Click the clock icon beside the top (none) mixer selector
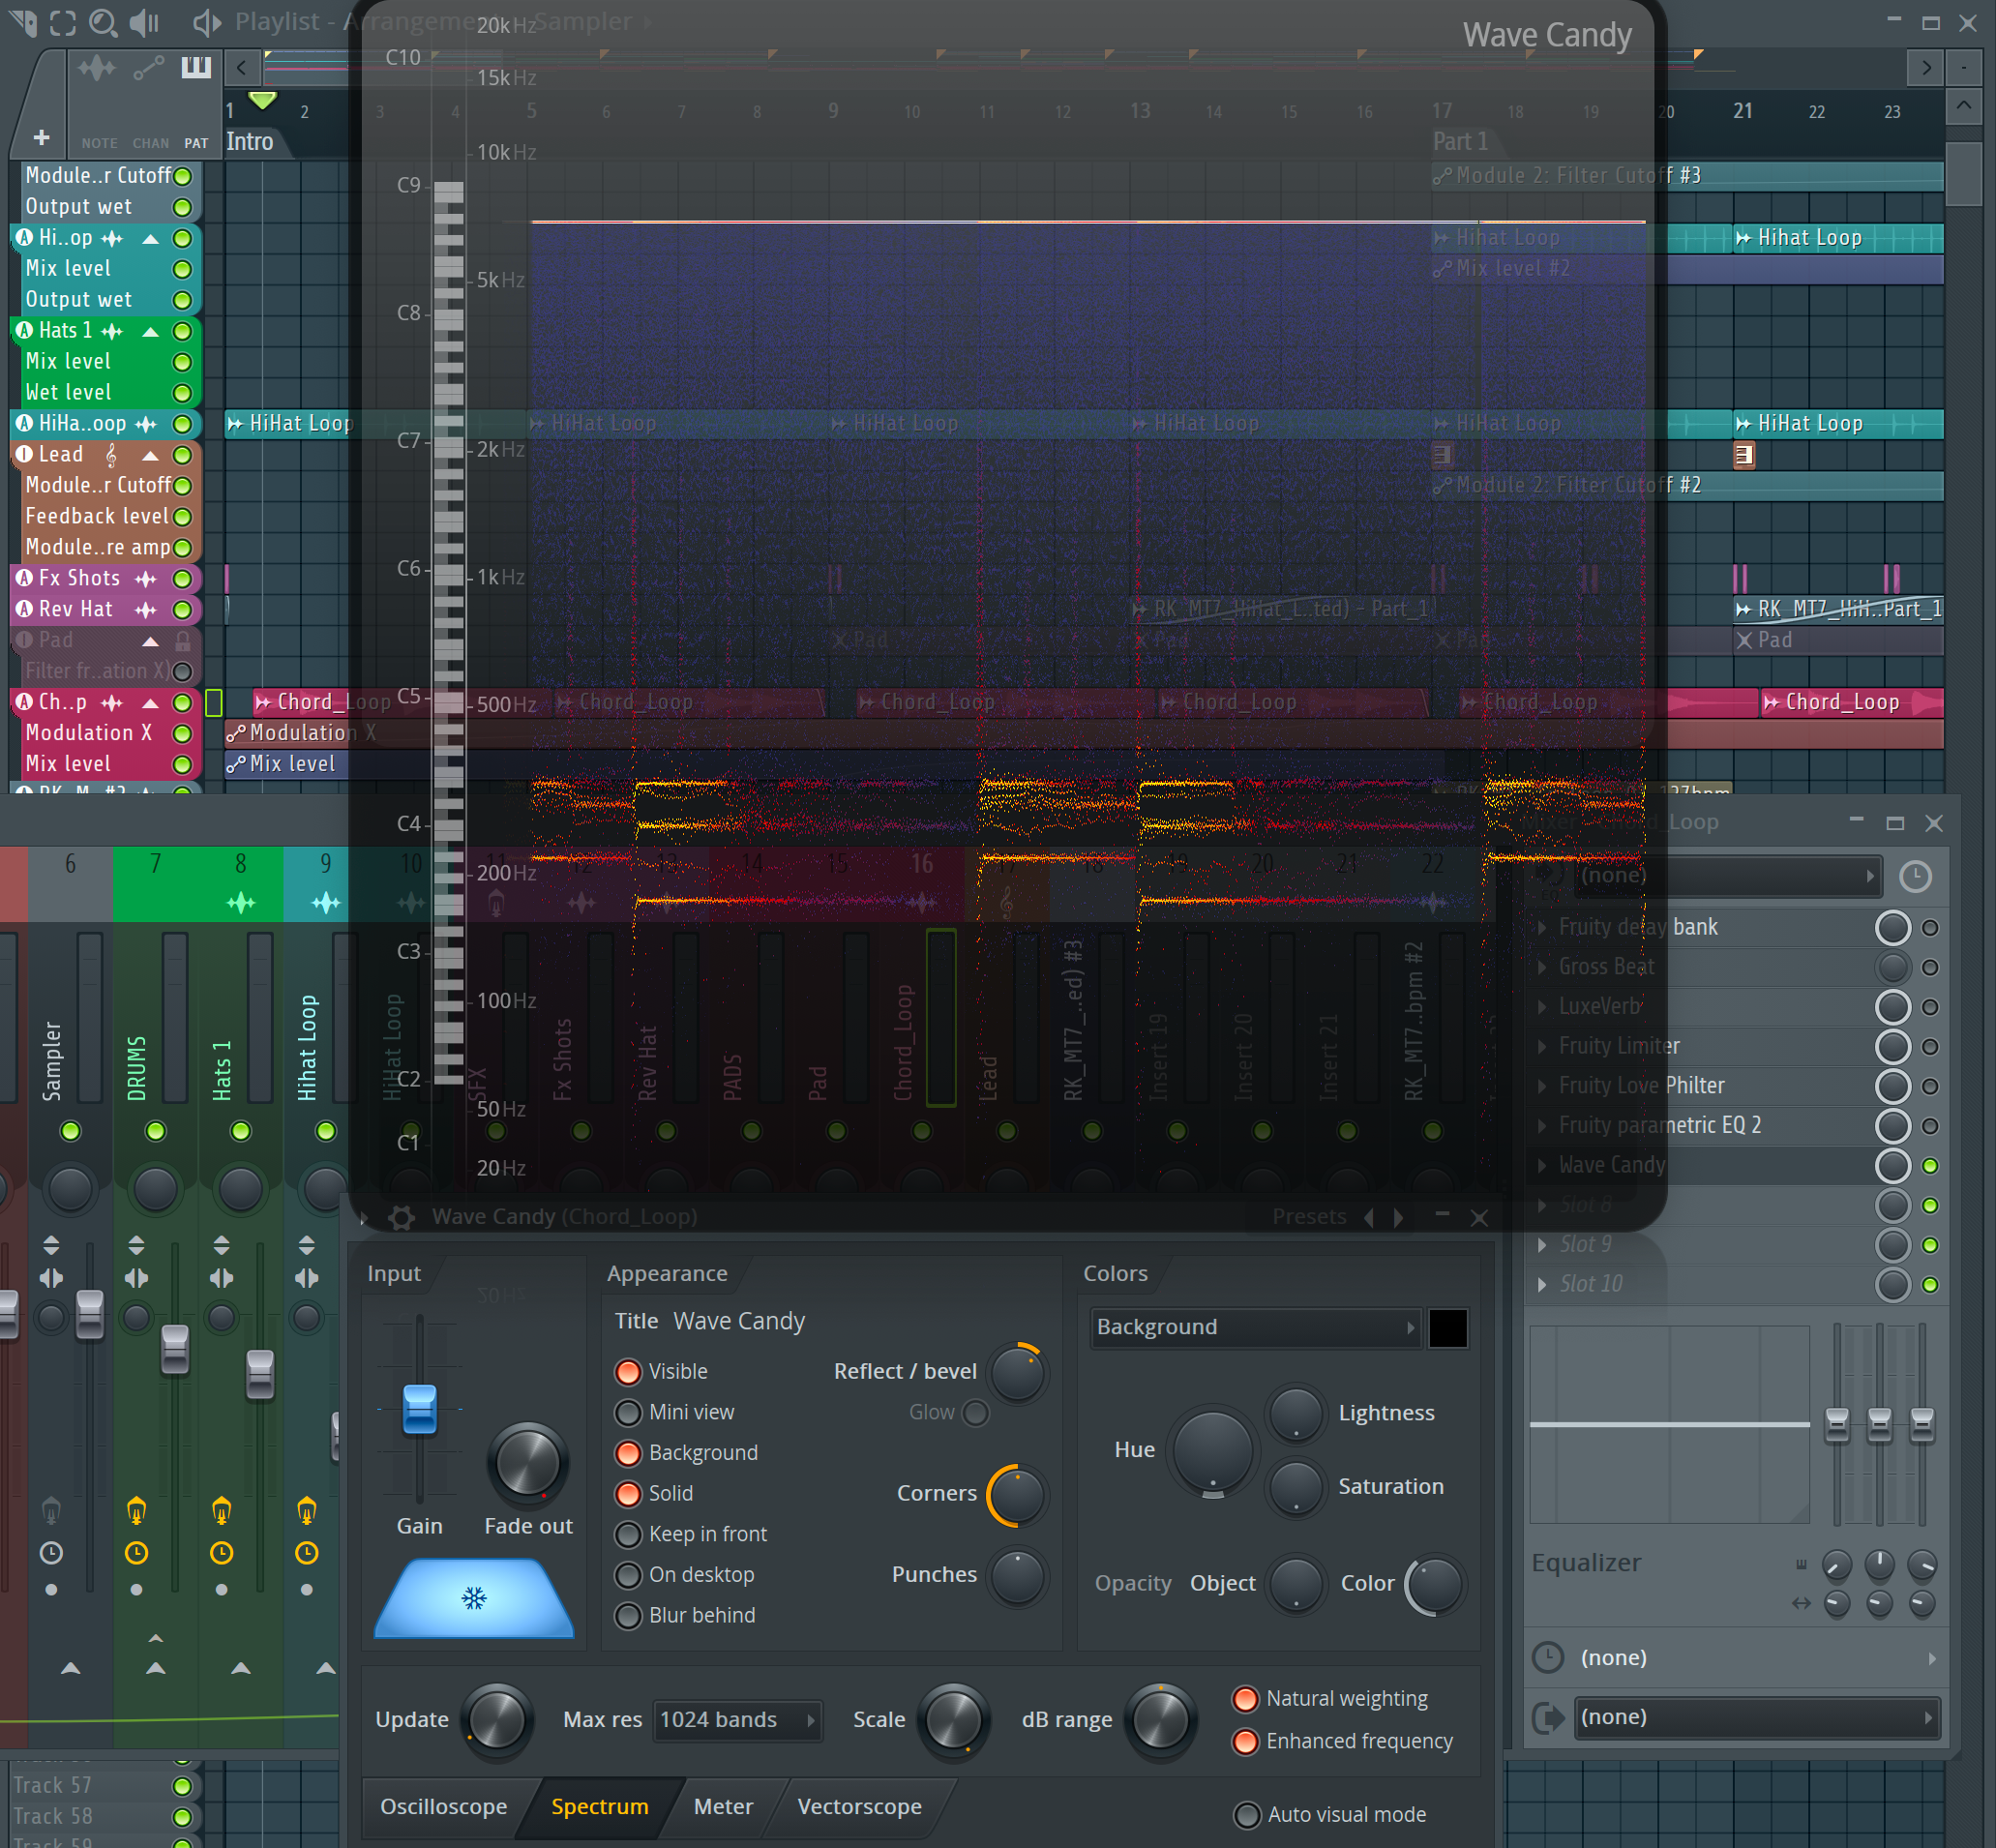Viewport: 1996px width, 1848px height. coord(1915,876)
